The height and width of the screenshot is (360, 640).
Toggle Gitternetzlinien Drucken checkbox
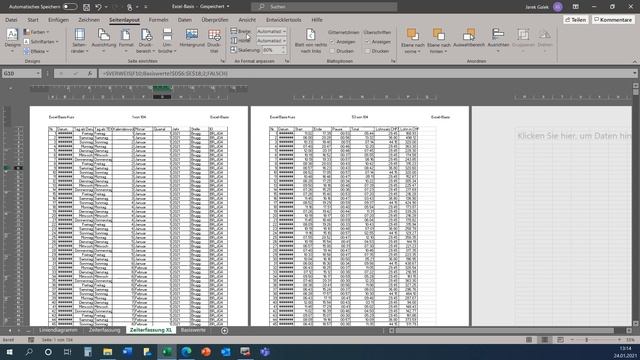[332, 51]
